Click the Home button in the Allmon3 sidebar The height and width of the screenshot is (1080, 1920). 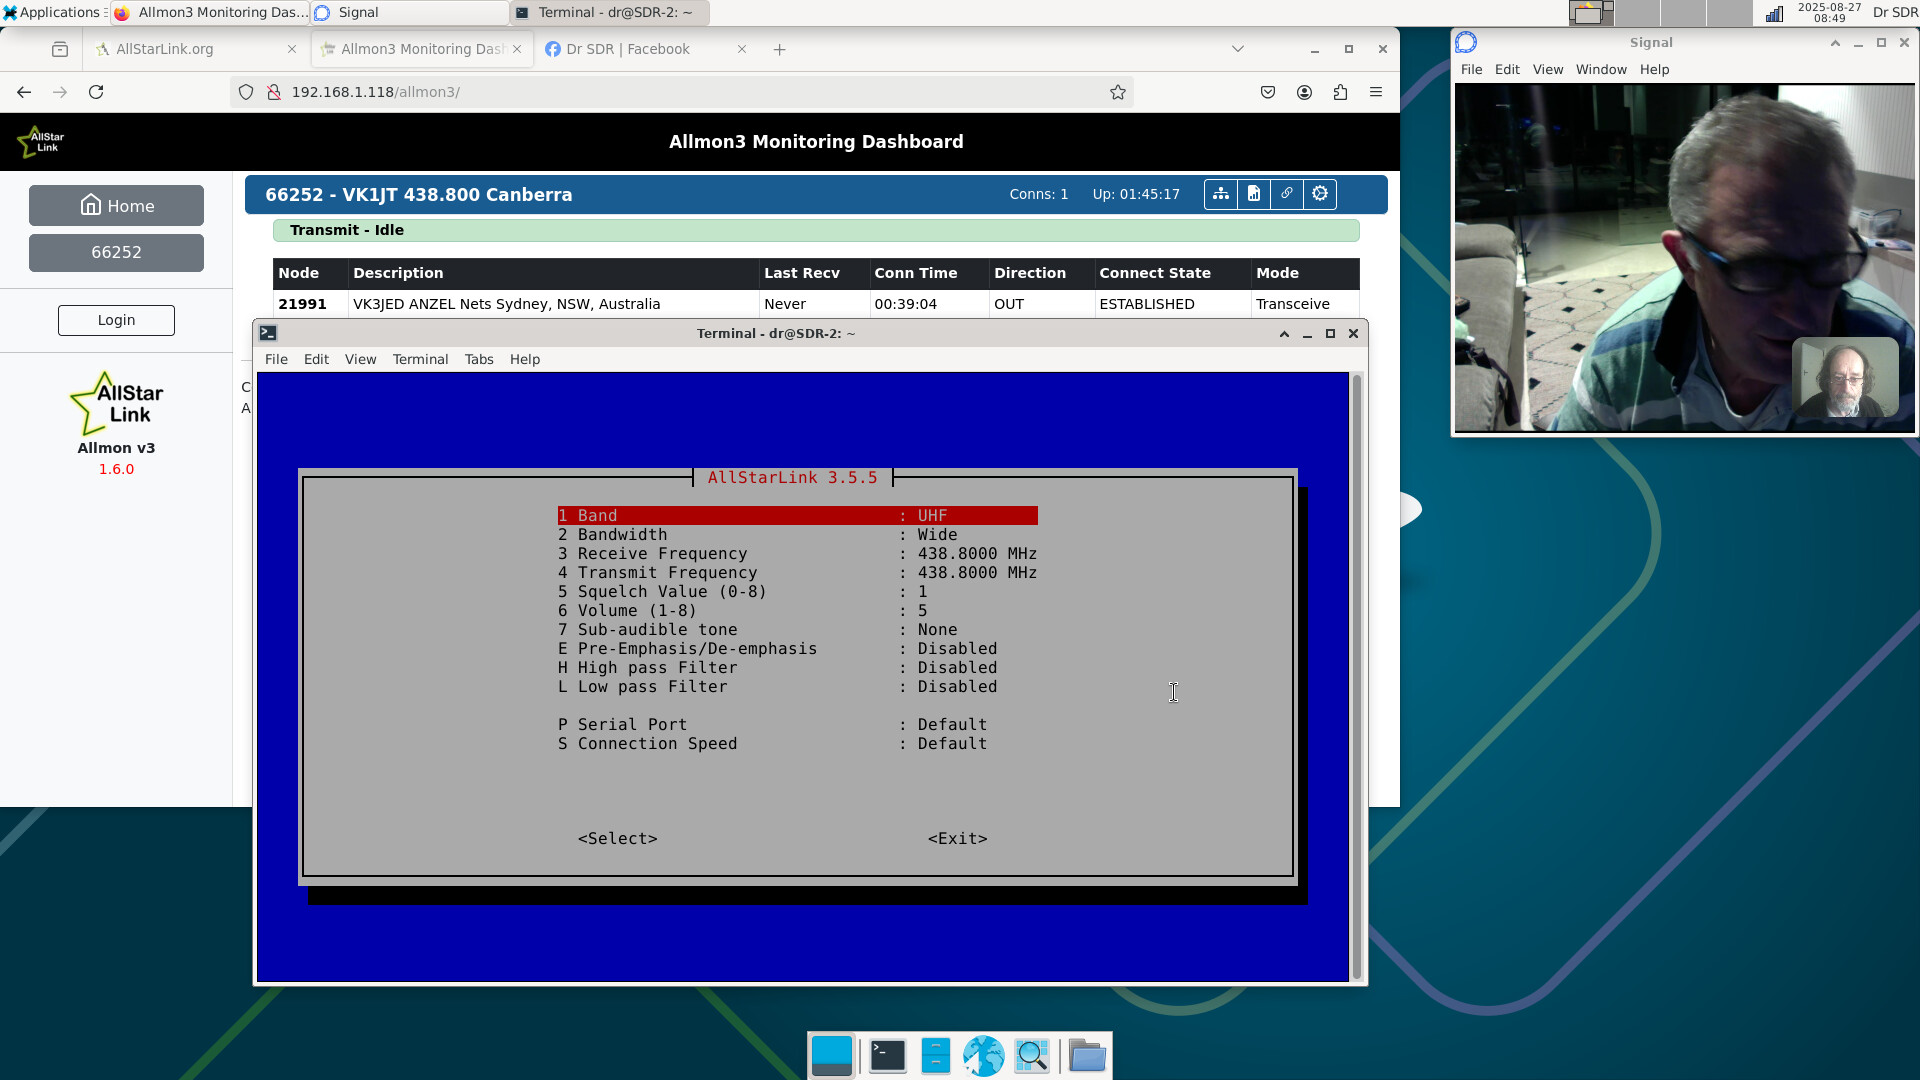point(116,205)
